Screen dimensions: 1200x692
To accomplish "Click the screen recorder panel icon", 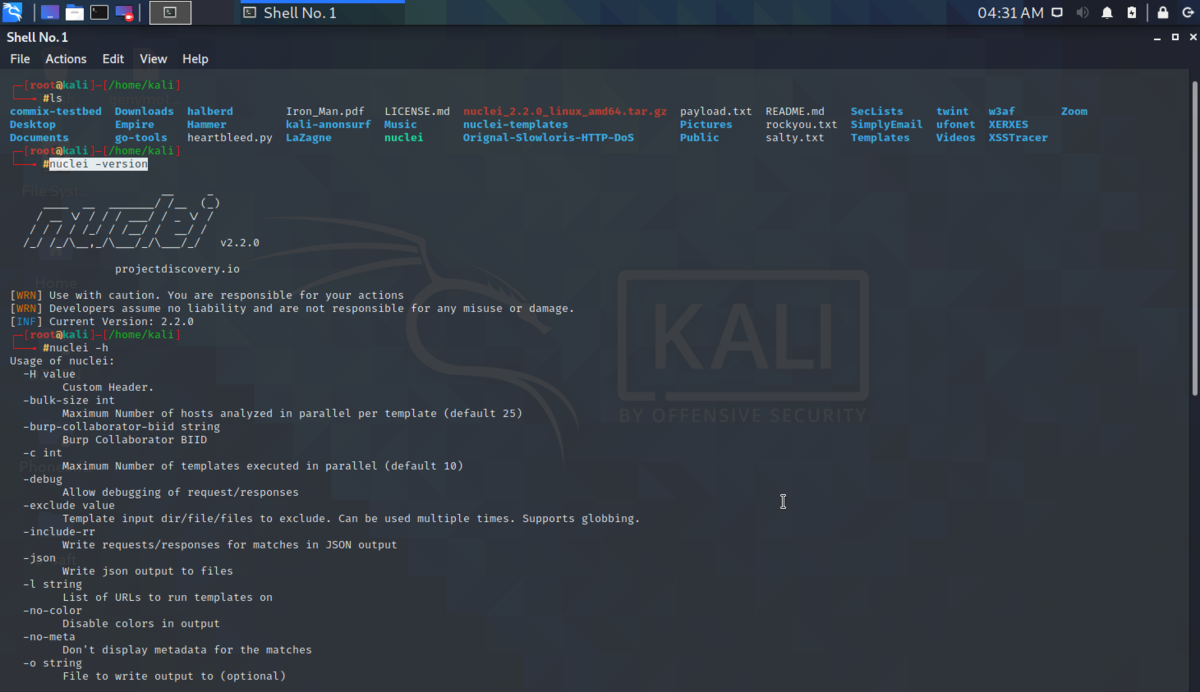I will pos(125,13).
